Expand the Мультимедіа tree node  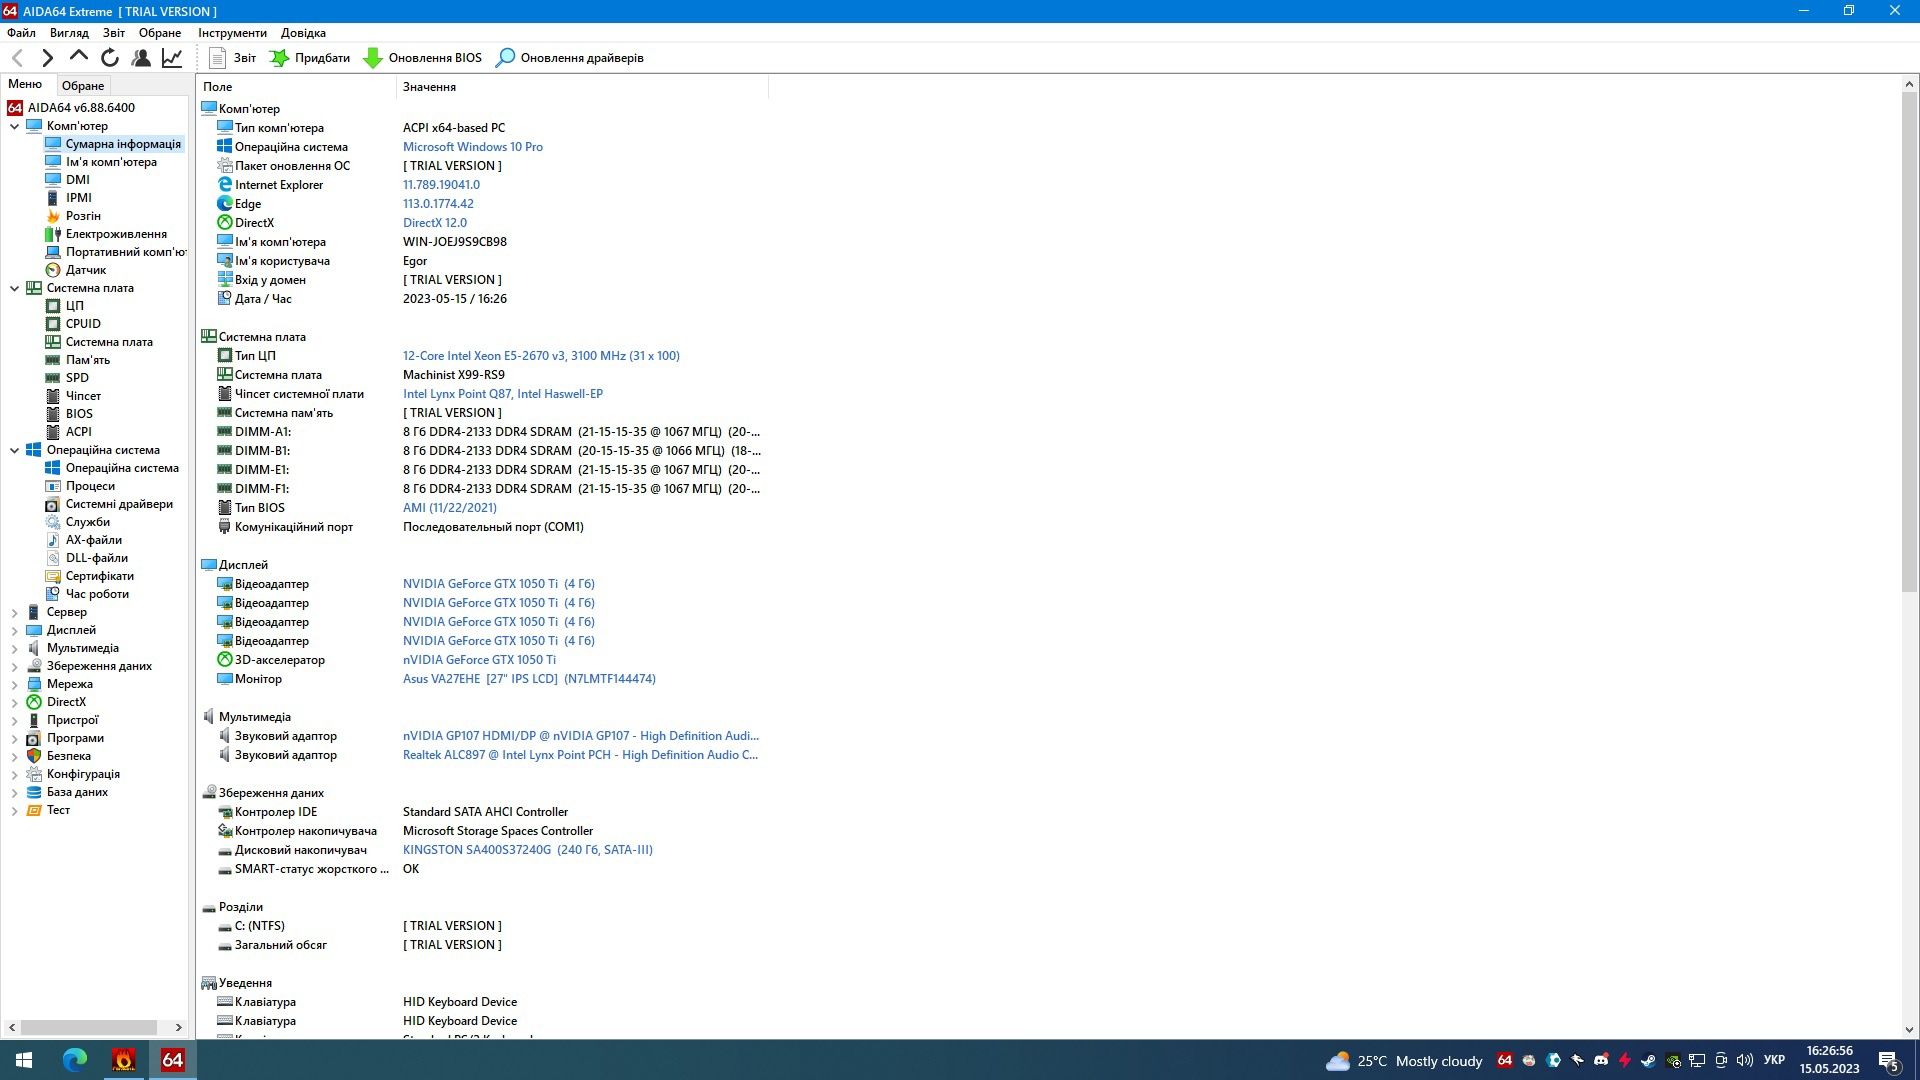pos(15,648)
